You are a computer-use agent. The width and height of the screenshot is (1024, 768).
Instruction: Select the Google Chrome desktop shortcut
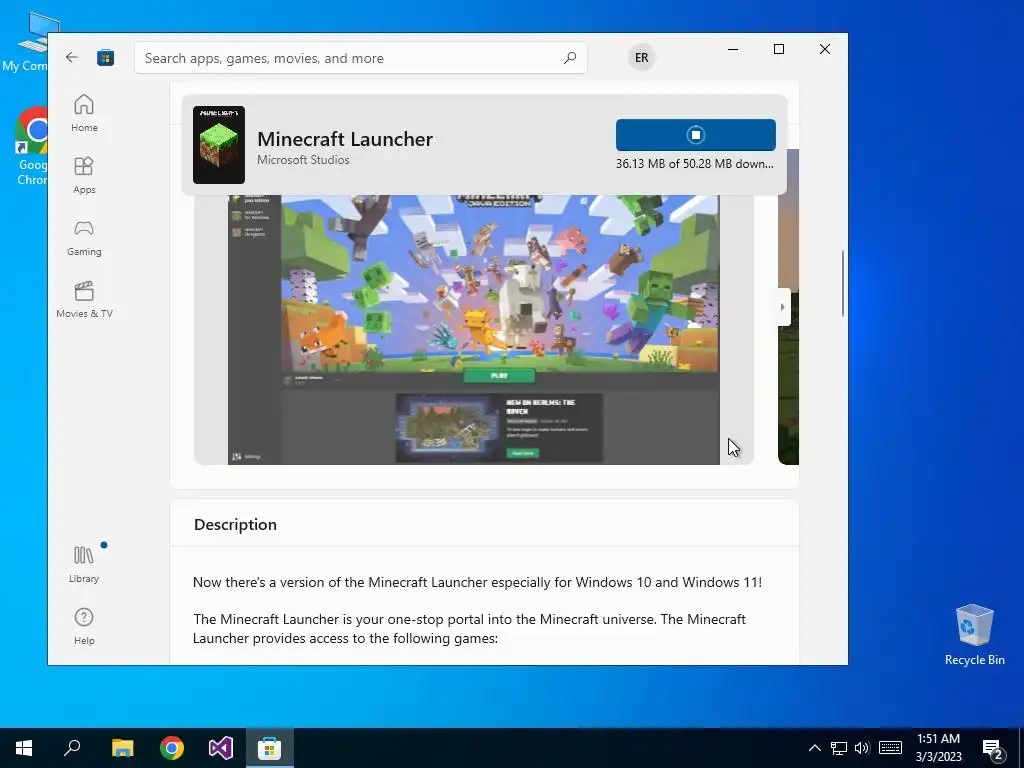pos(31,146)
